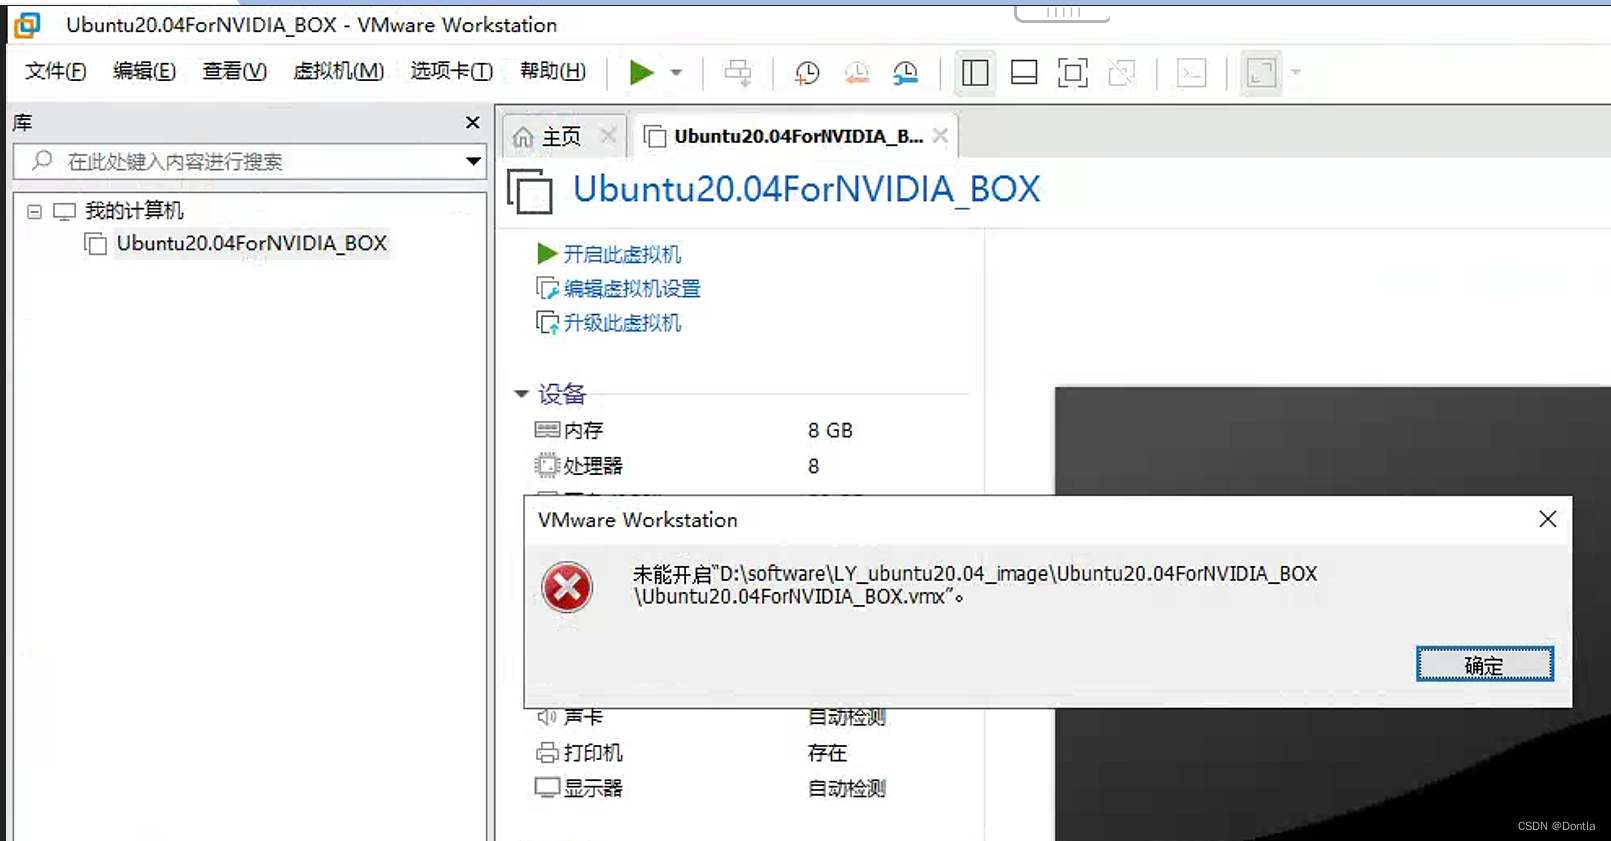The height and width of the screenshot is (841, 1611).
Task: Enter full screen mode icon
Action: (x=1073, y=72)
